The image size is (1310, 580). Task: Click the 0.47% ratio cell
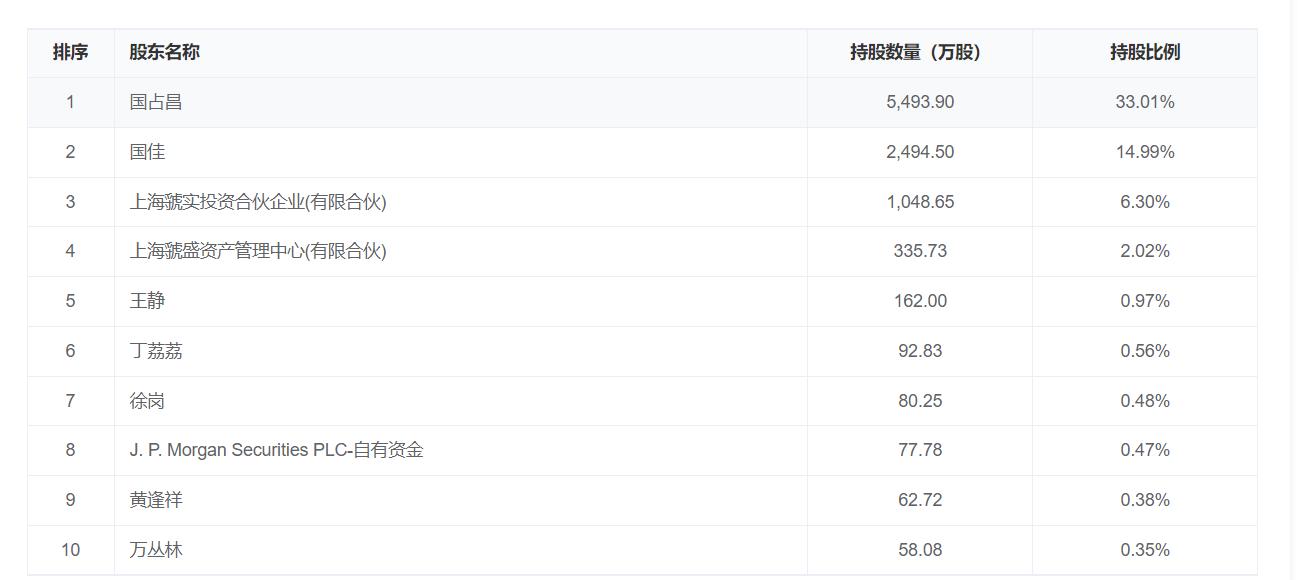coord(1145,450)
